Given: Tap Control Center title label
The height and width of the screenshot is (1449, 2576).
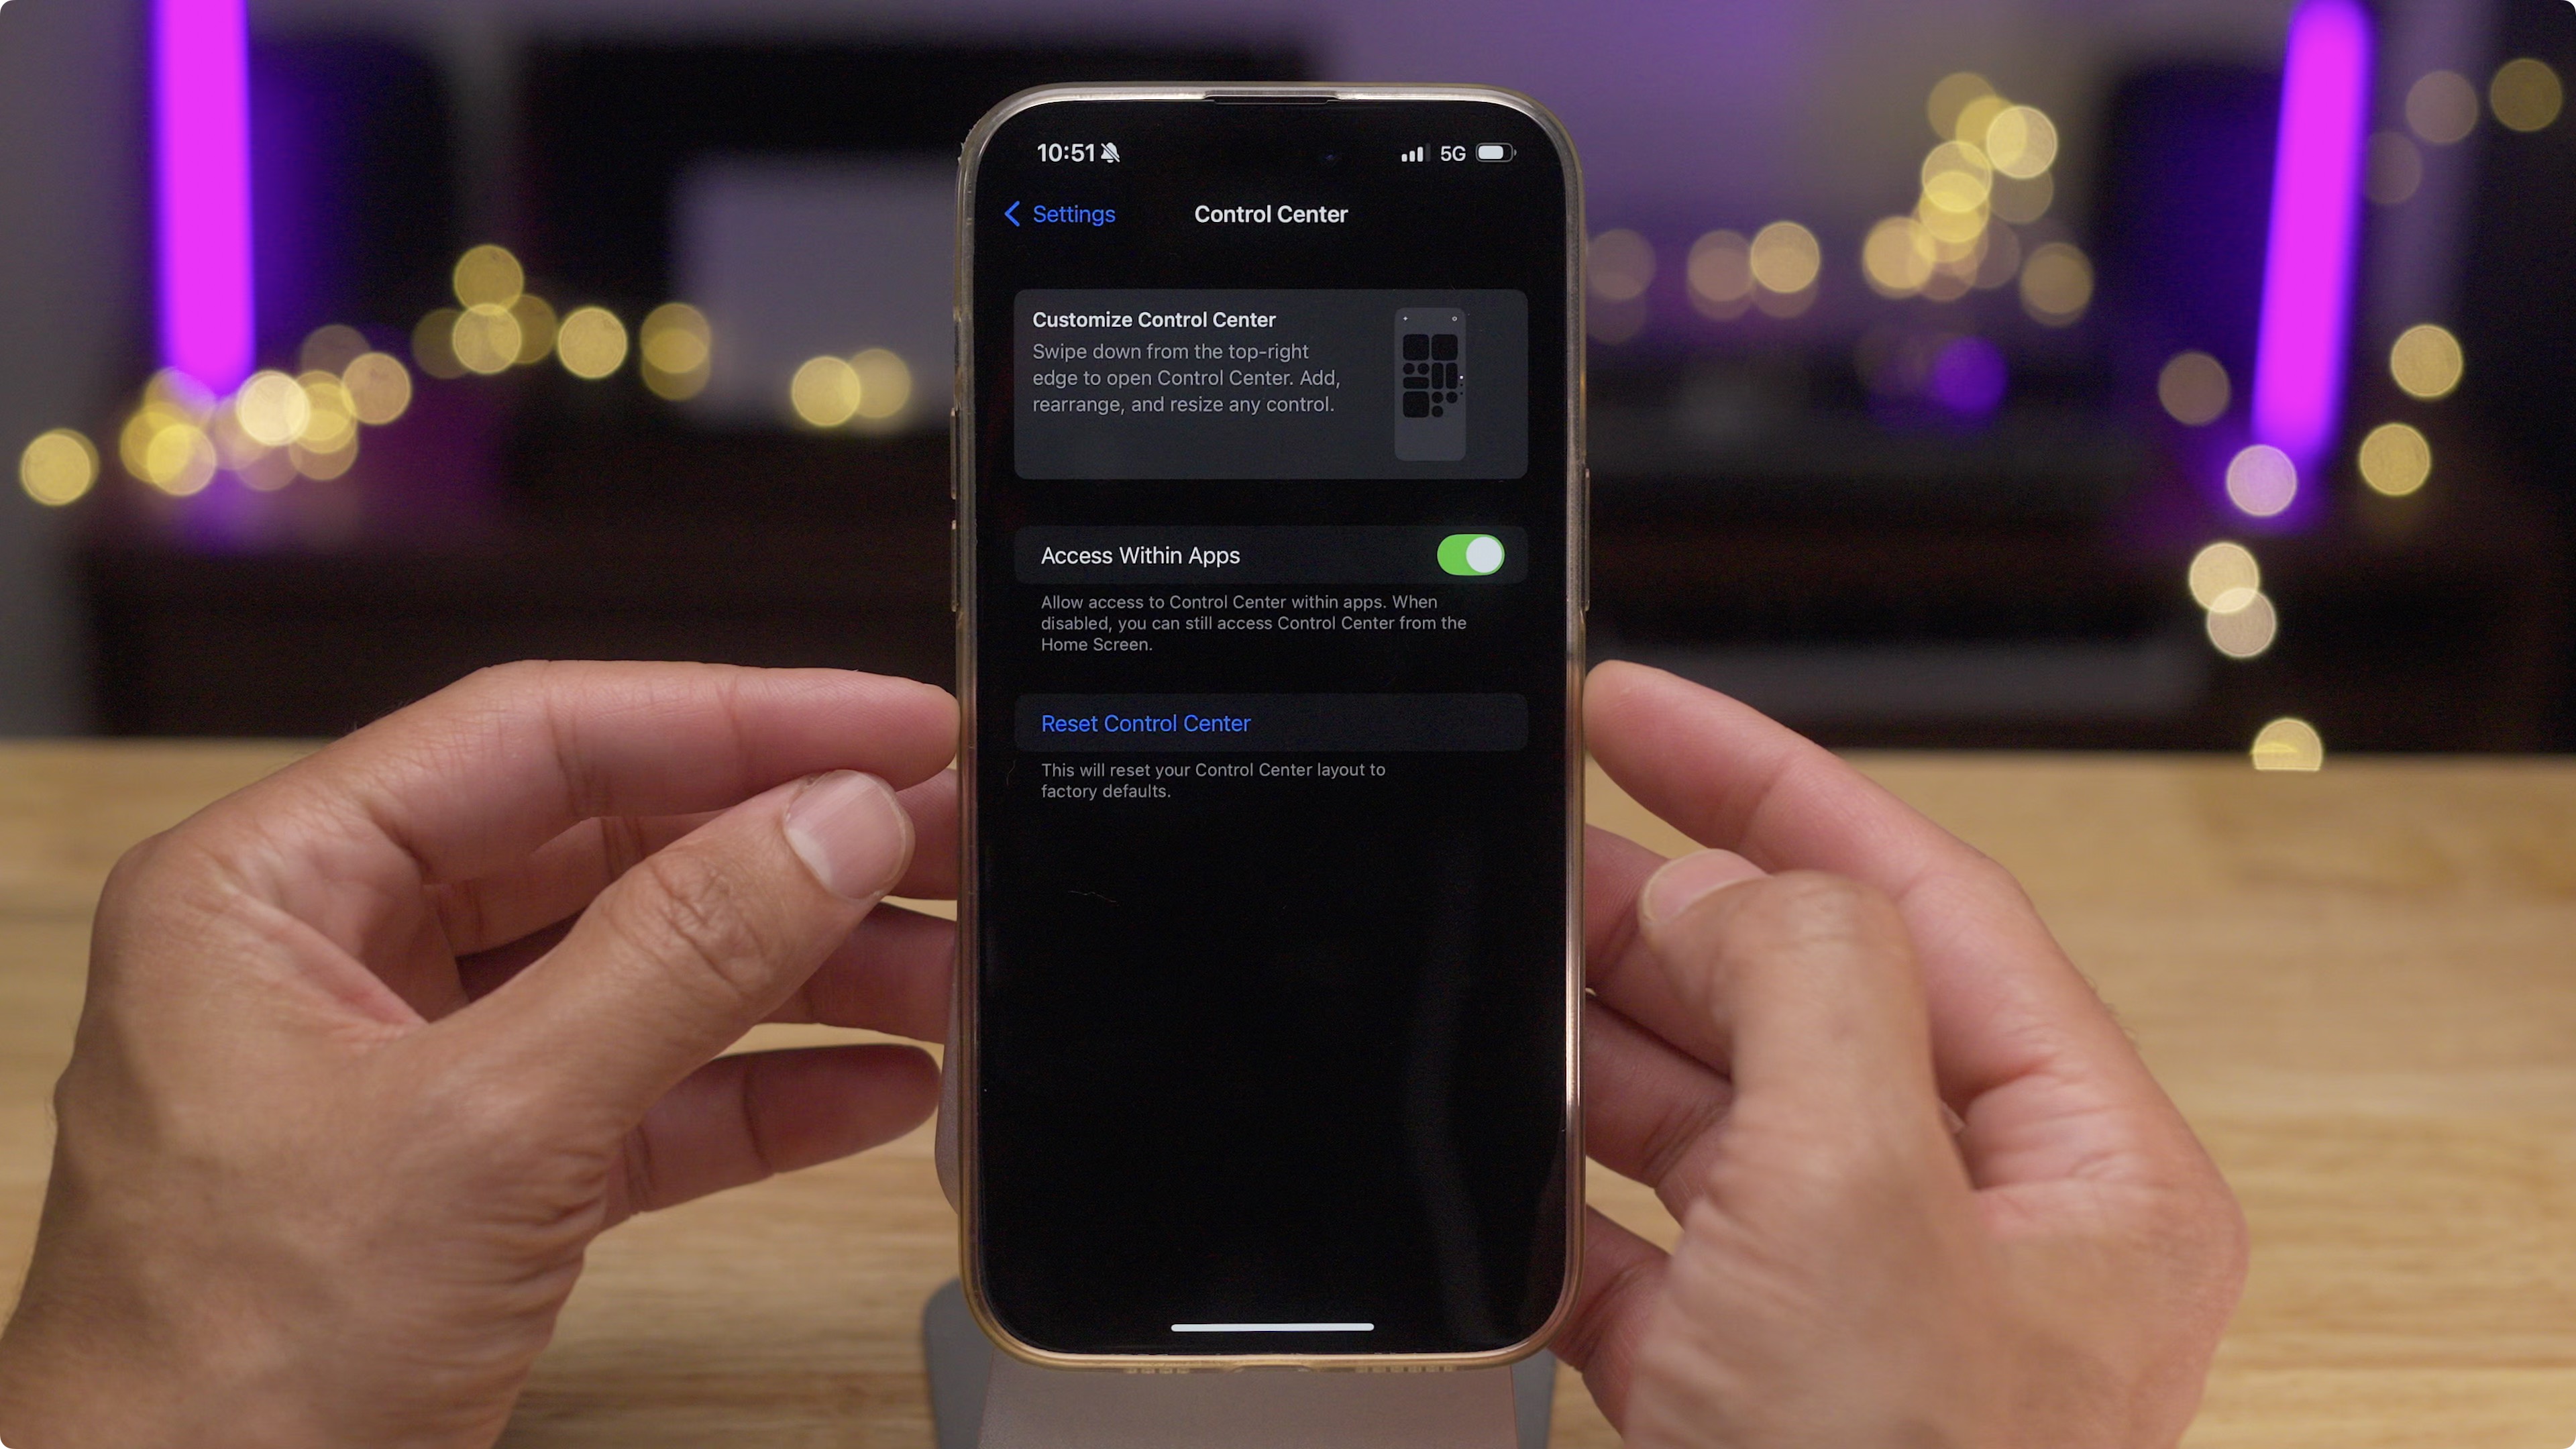Looking at the screenshot, I should (1271, 214).
